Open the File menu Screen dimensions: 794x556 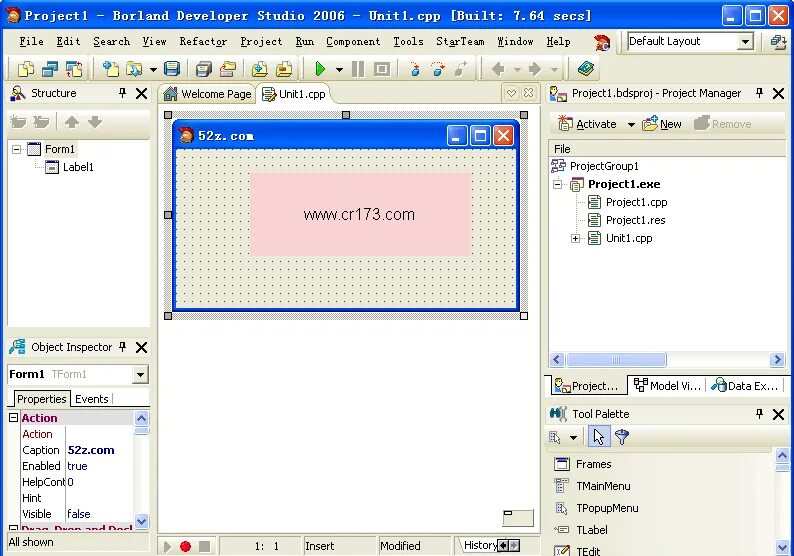tap(31, 42)
